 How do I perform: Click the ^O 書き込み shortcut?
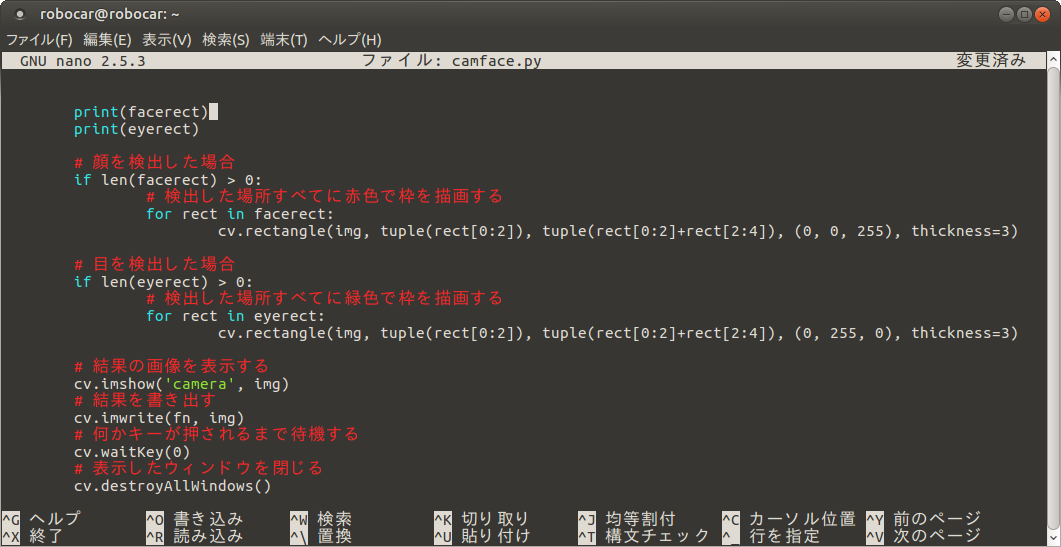194,519
